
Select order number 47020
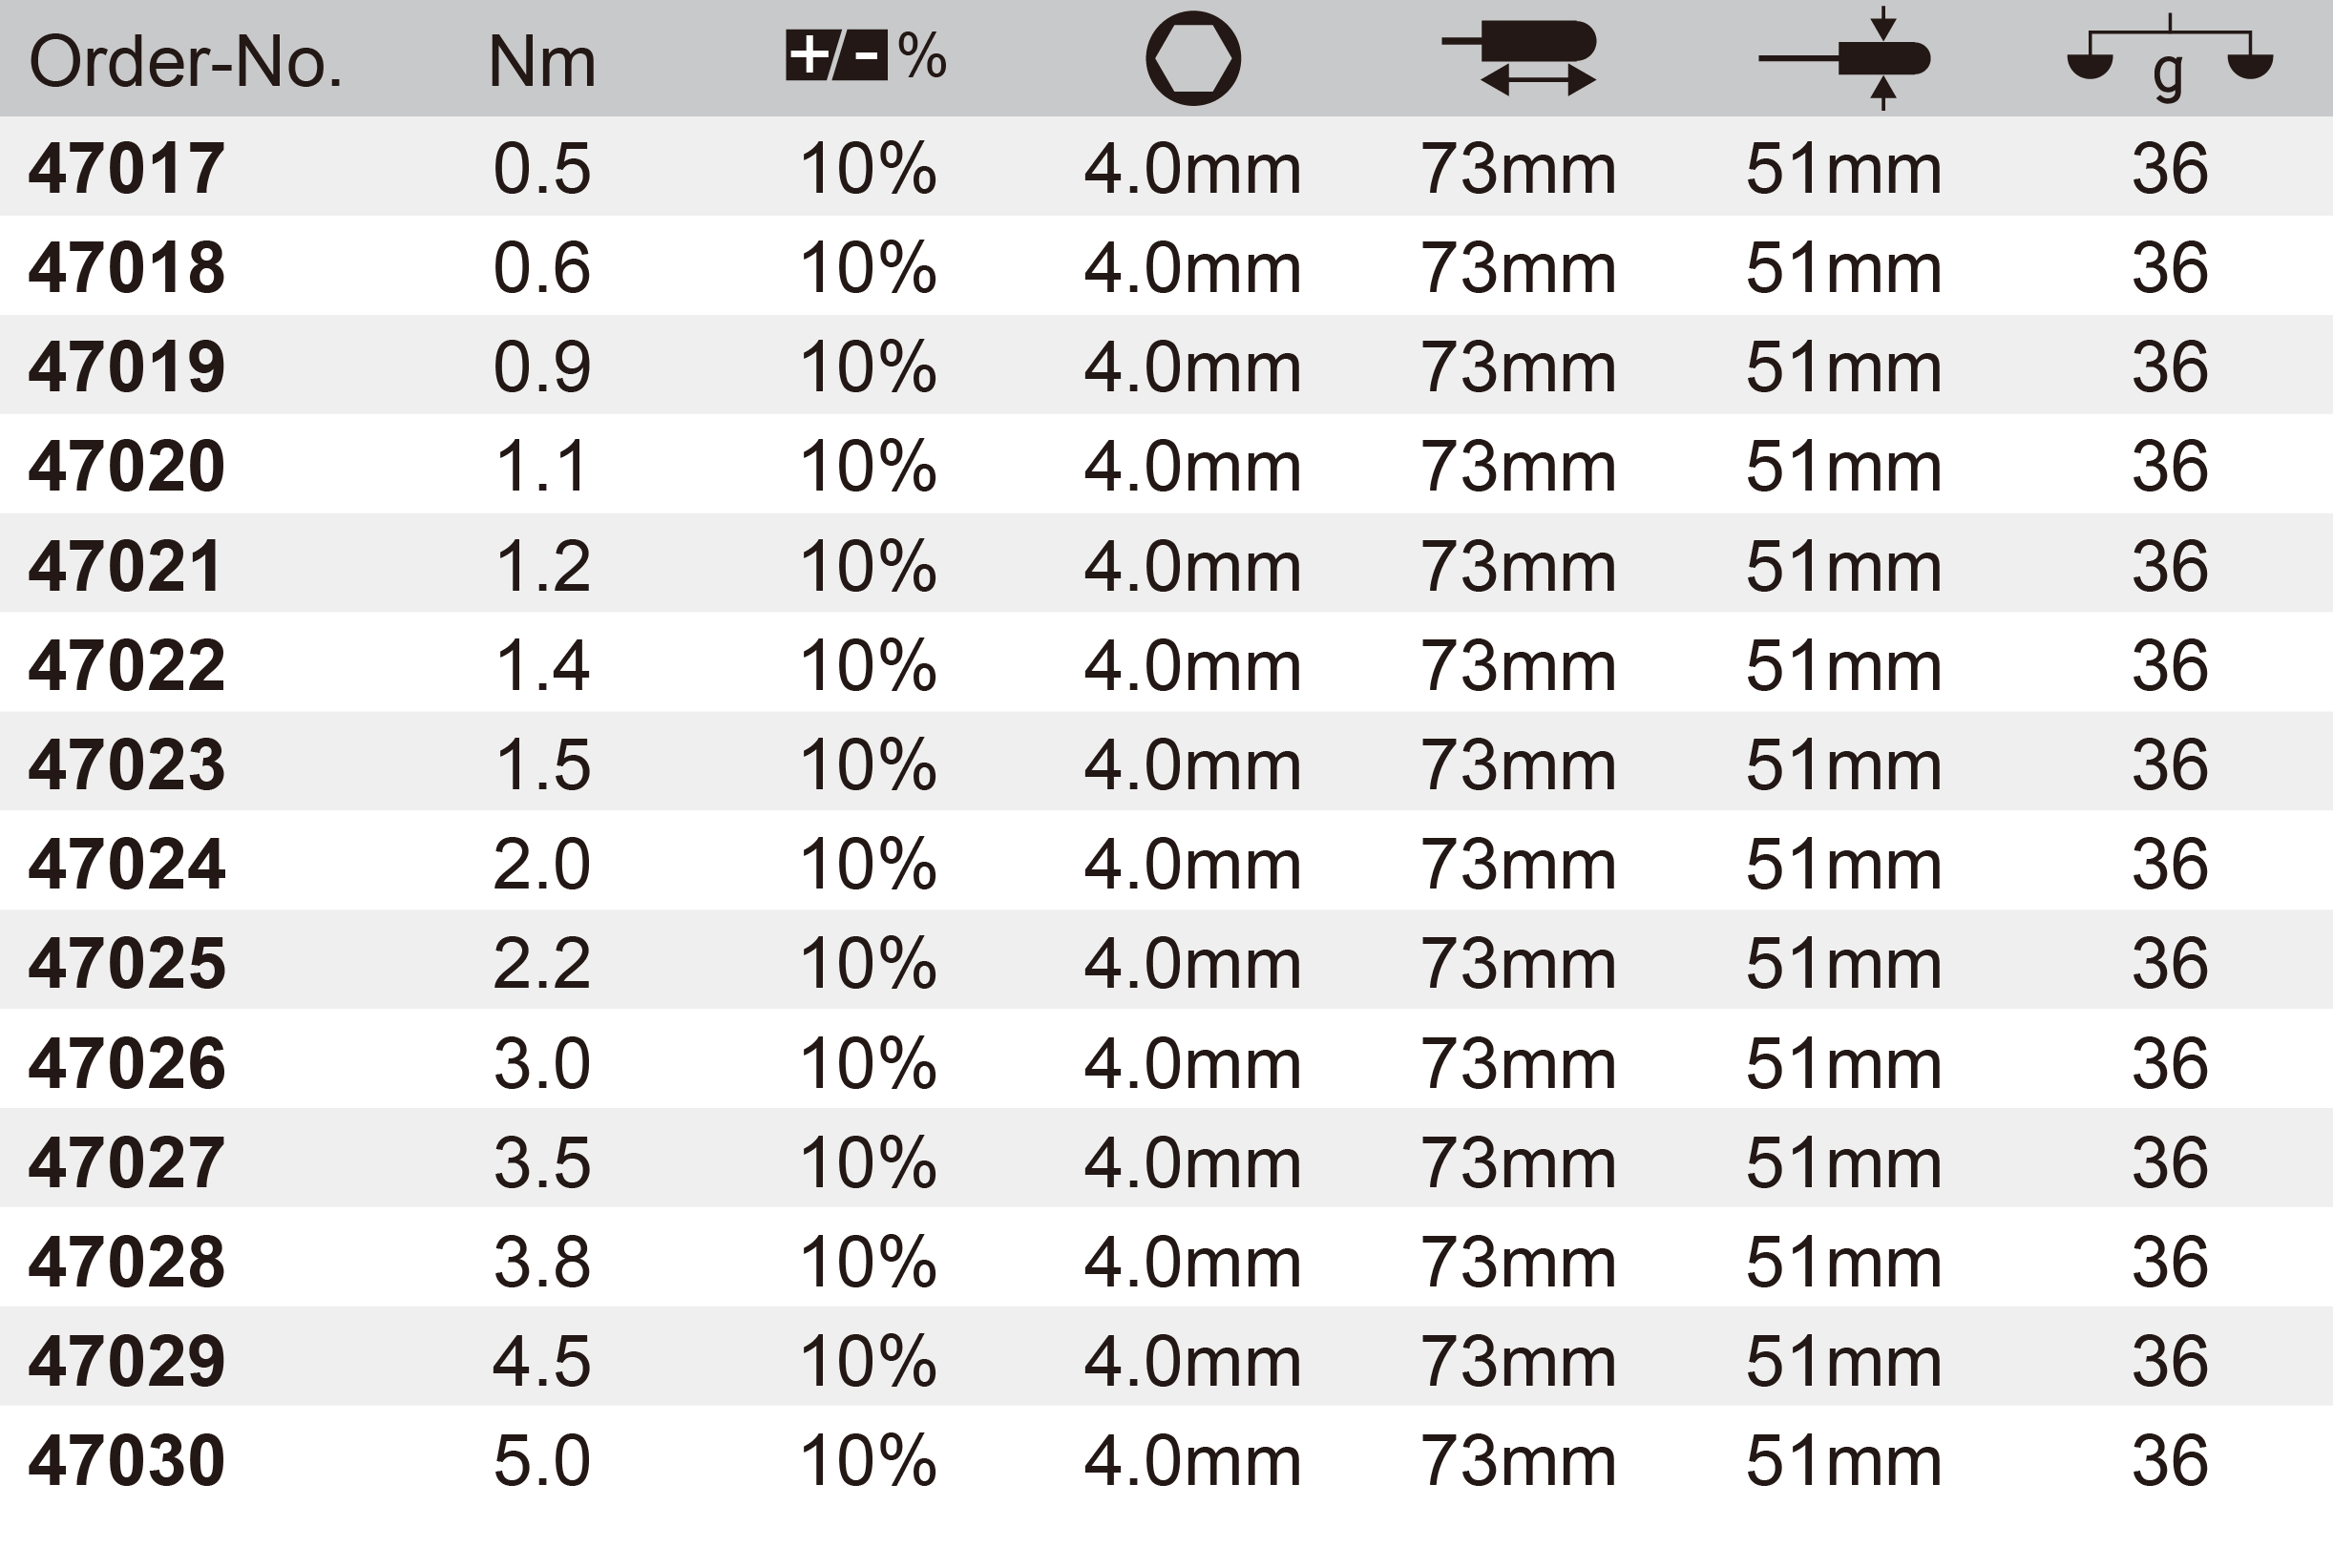pos(127,466)
